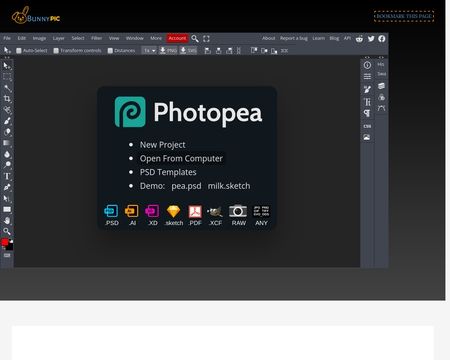The width and height of the screenshot is (450, 360).
Task: Open the Filter menu
Action: 96,38
